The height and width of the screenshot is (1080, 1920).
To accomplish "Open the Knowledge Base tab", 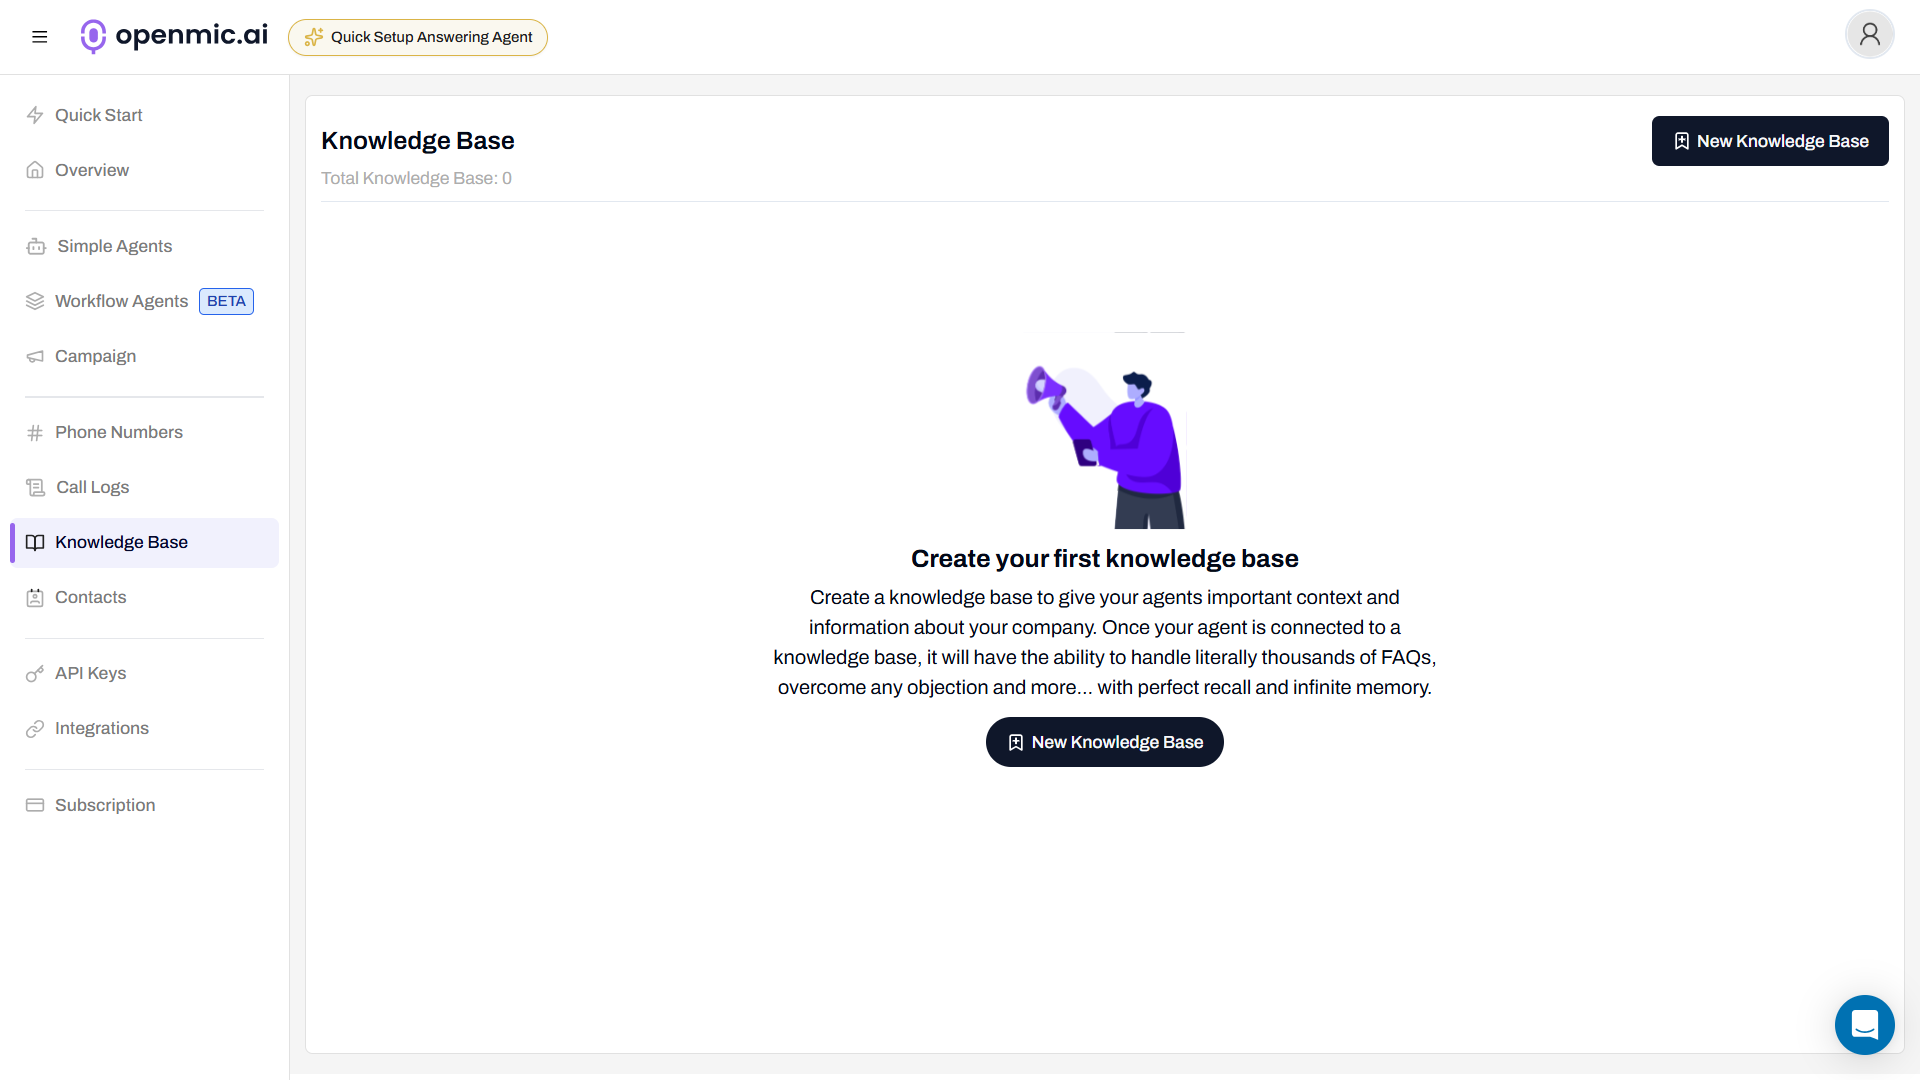I will point(121,542).
